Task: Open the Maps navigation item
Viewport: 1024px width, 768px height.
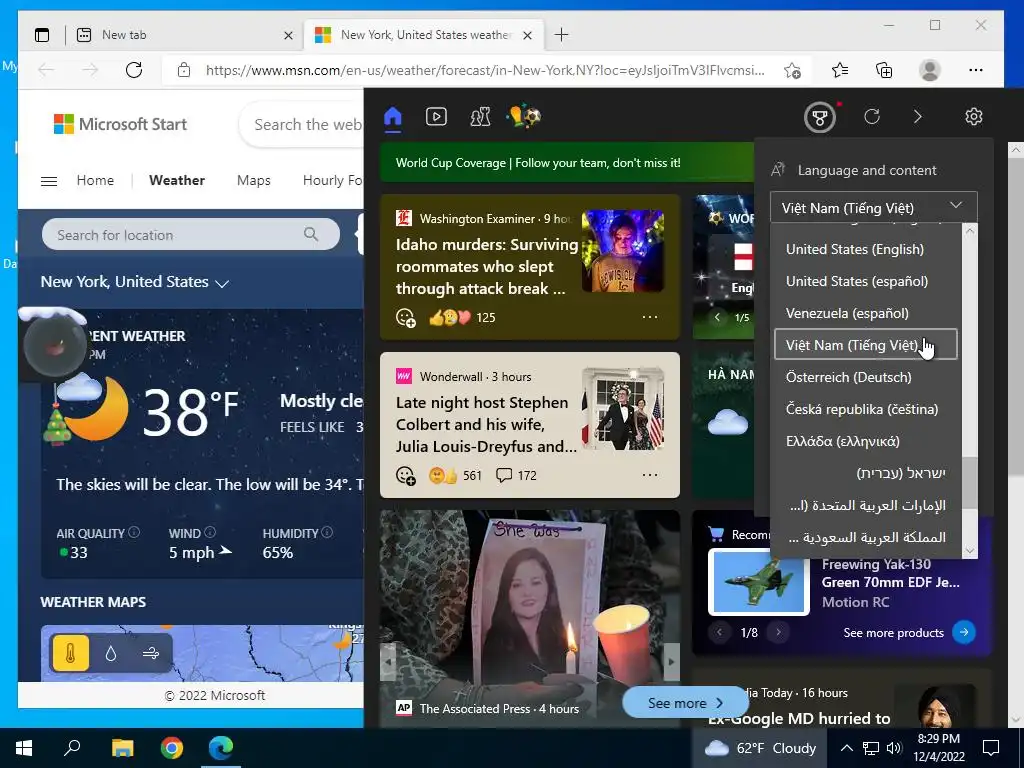Action: (x=253, y=180)
